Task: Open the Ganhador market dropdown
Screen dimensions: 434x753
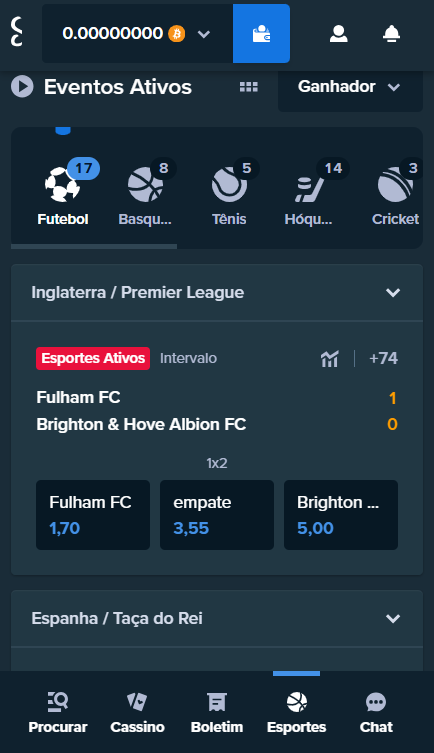Action: [350, 87]
